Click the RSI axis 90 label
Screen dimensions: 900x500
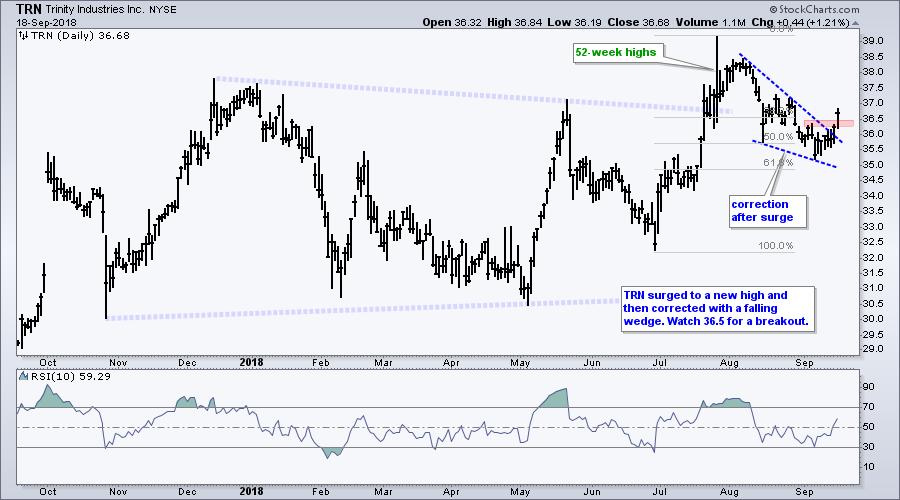[868, 387]
